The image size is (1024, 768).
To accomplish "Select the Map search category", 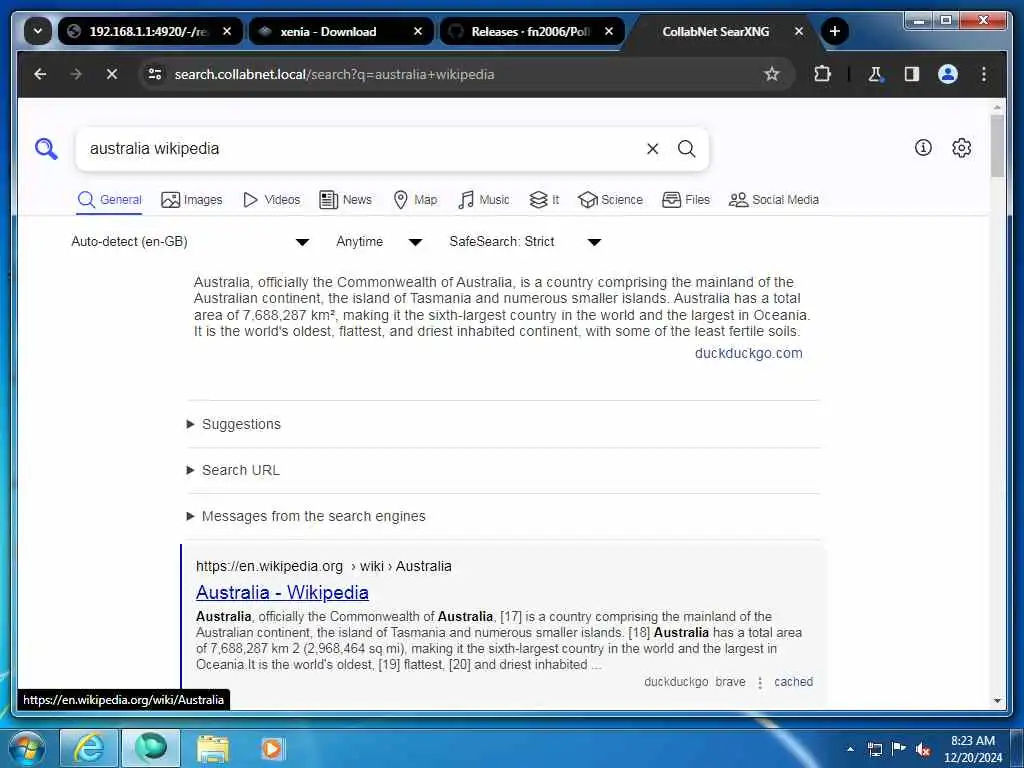I will 415,200.
